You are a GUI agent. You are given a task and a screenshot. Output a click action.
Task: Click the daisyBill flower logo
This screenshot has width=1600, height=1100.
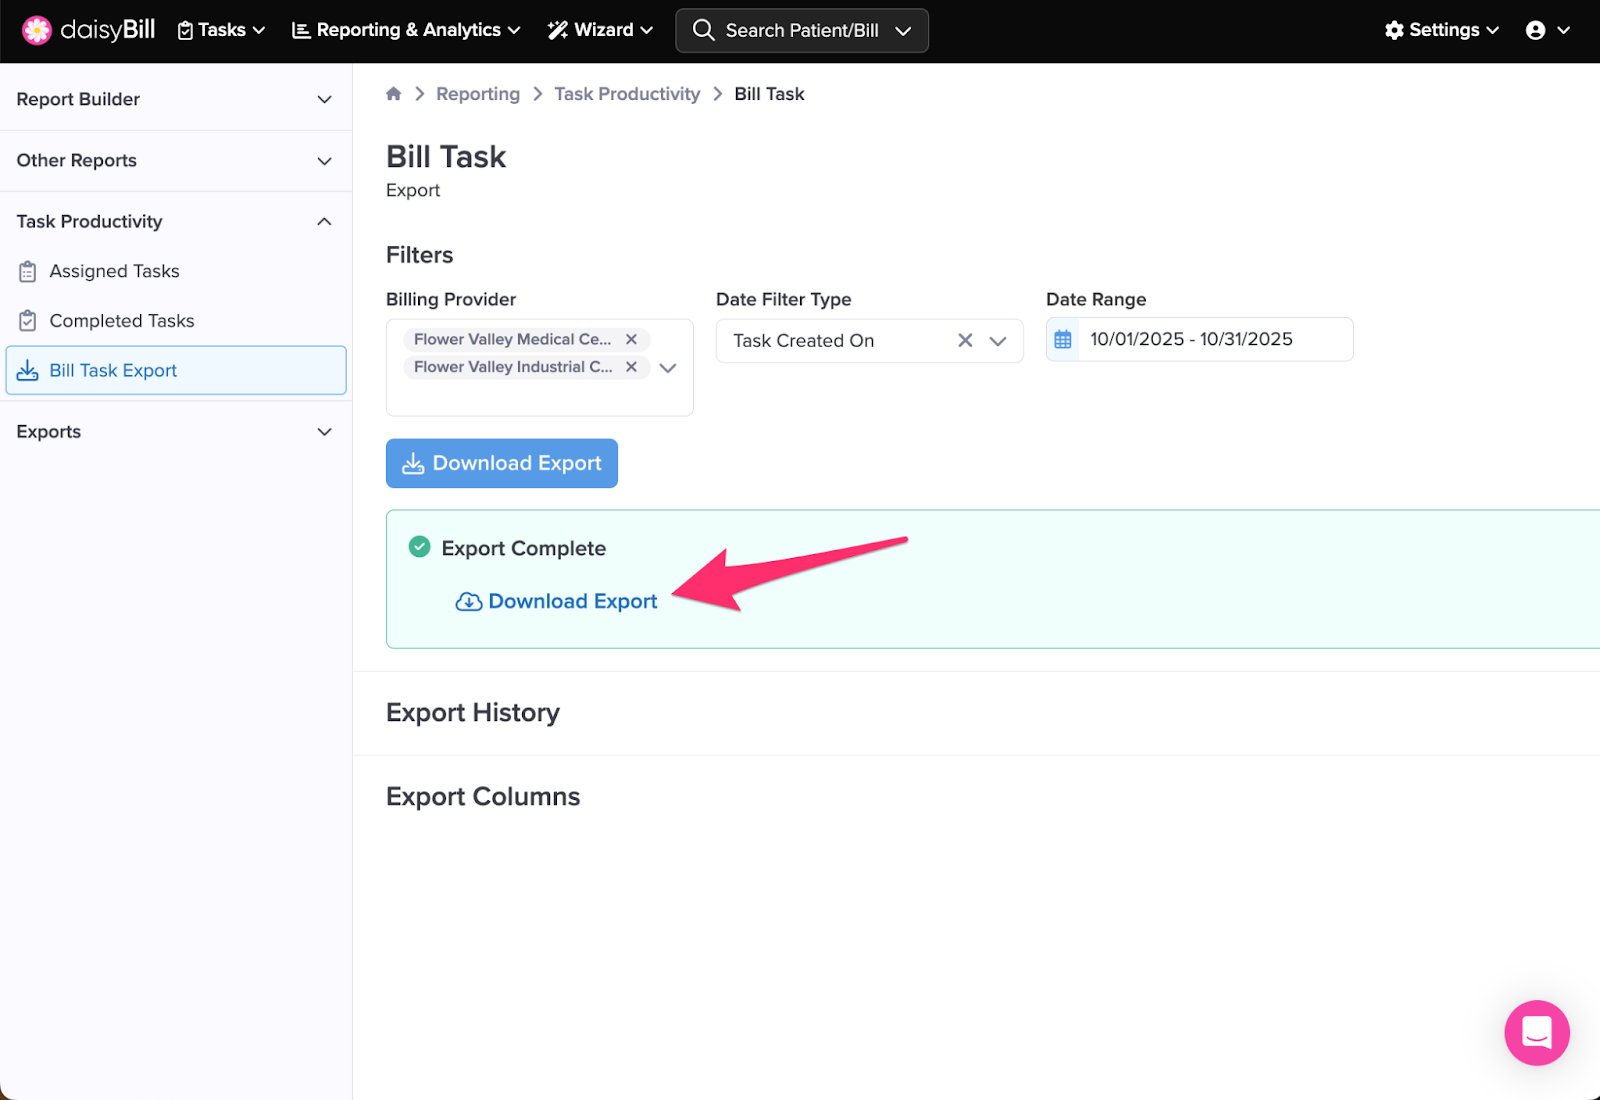[x=37, y=30]
